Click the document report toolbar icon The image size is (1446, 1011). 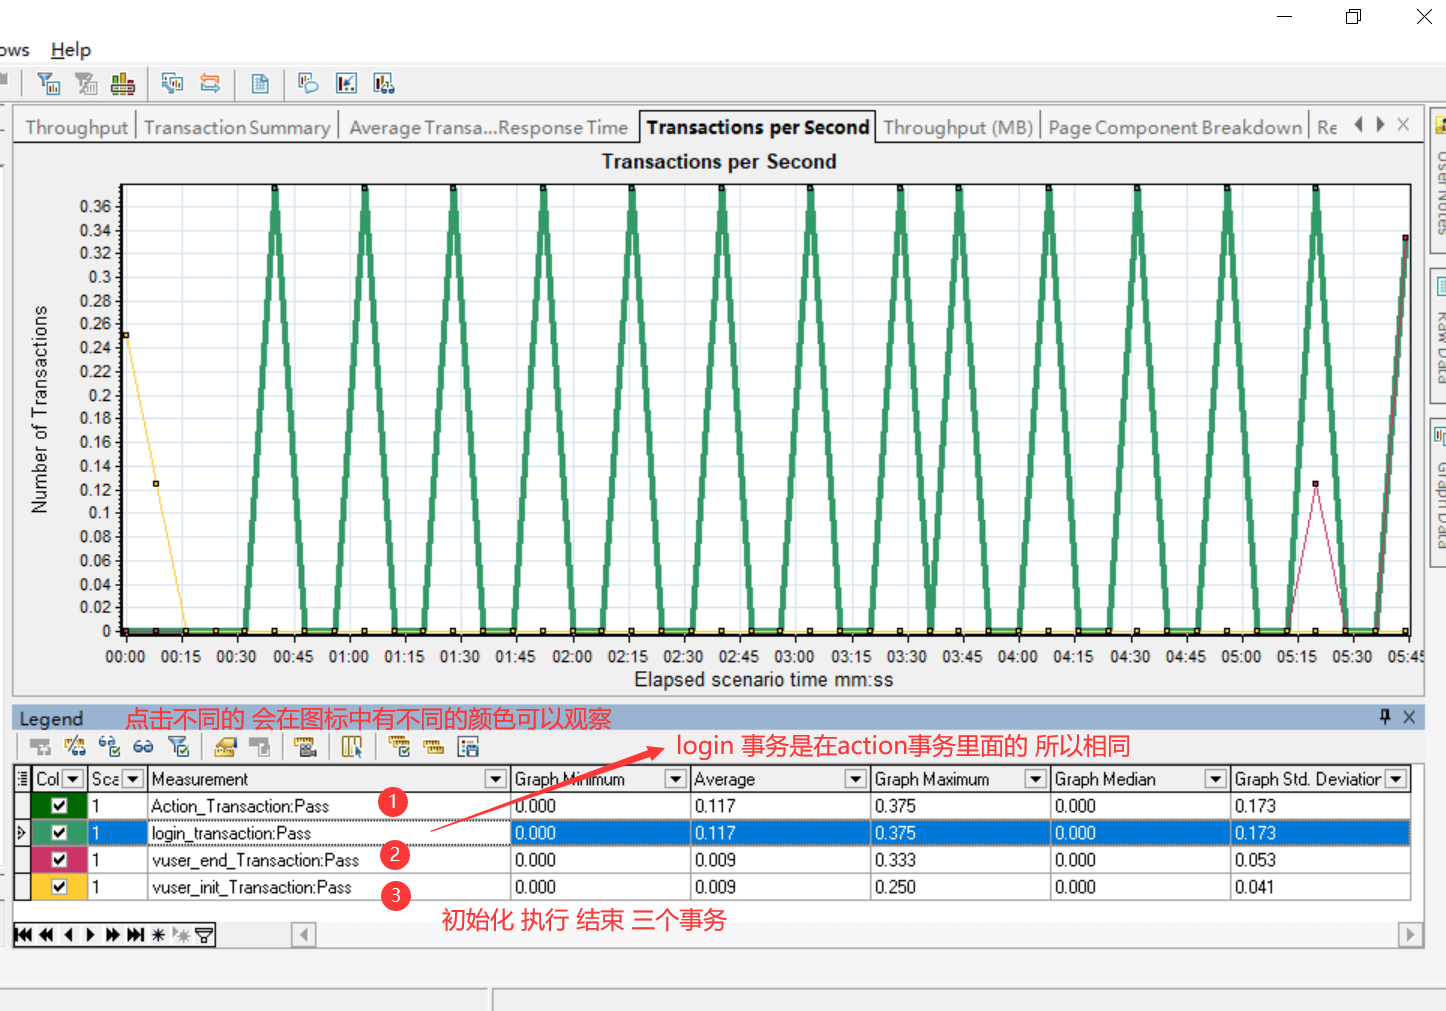(260, 84)
